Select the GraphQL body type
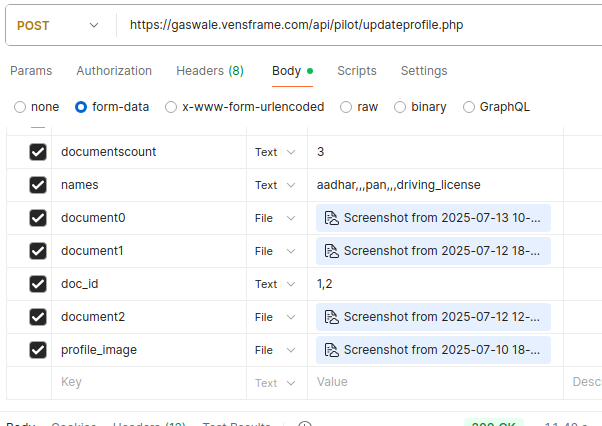The image size is (602, 426). 469,107
